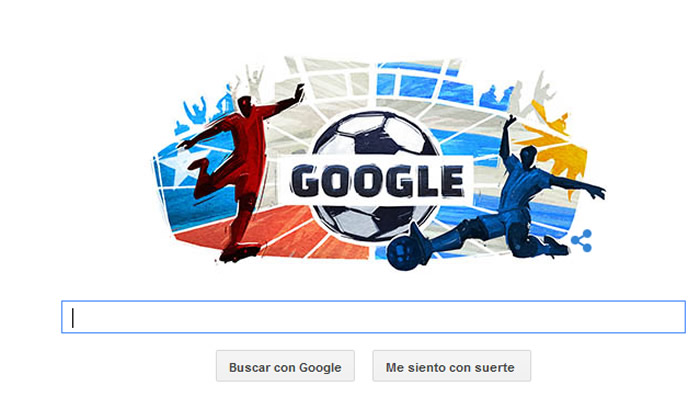Click the large black-and-white soccer ball top
Image resolution: width=700 pixels, height=420 pixels.
coord(375,134)
